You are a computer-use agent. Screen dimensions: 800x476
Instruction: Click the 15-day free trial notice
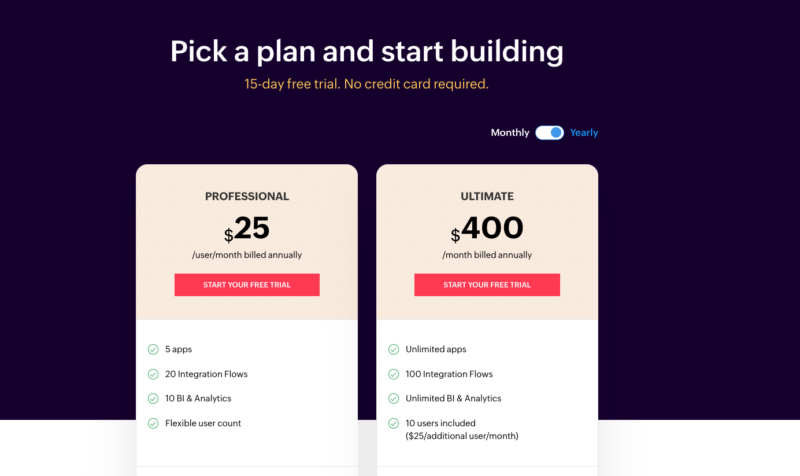(366, 84)
